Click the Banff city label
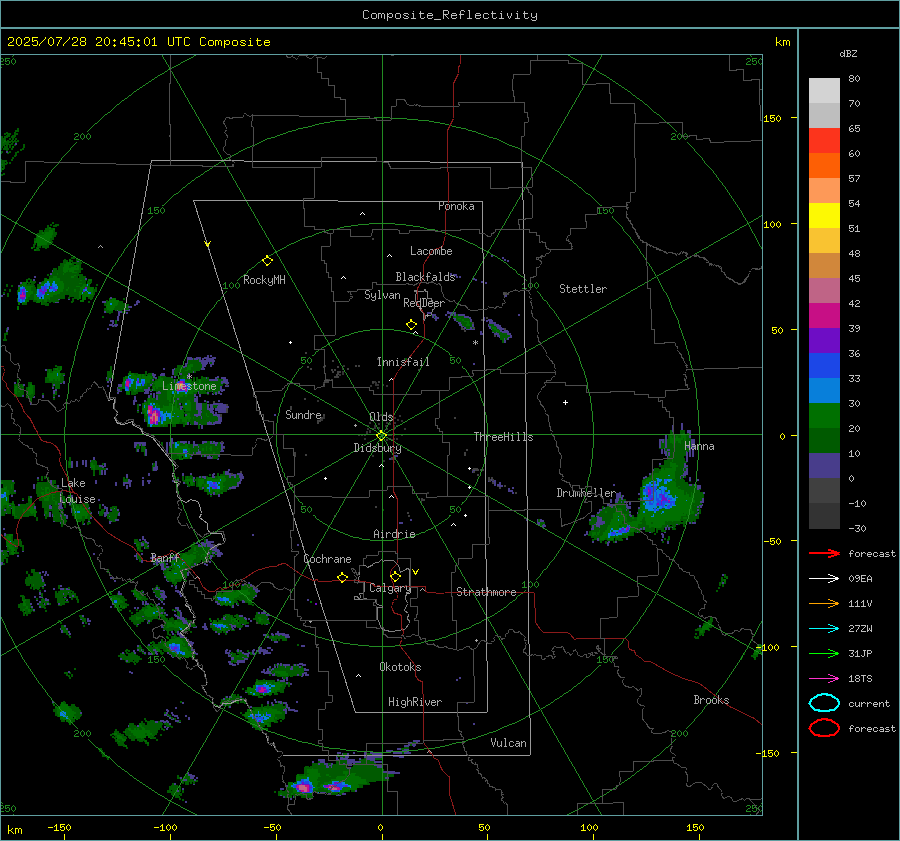Image resolution: width=900 pixels, height=841 pixels. tap(165, 557)
